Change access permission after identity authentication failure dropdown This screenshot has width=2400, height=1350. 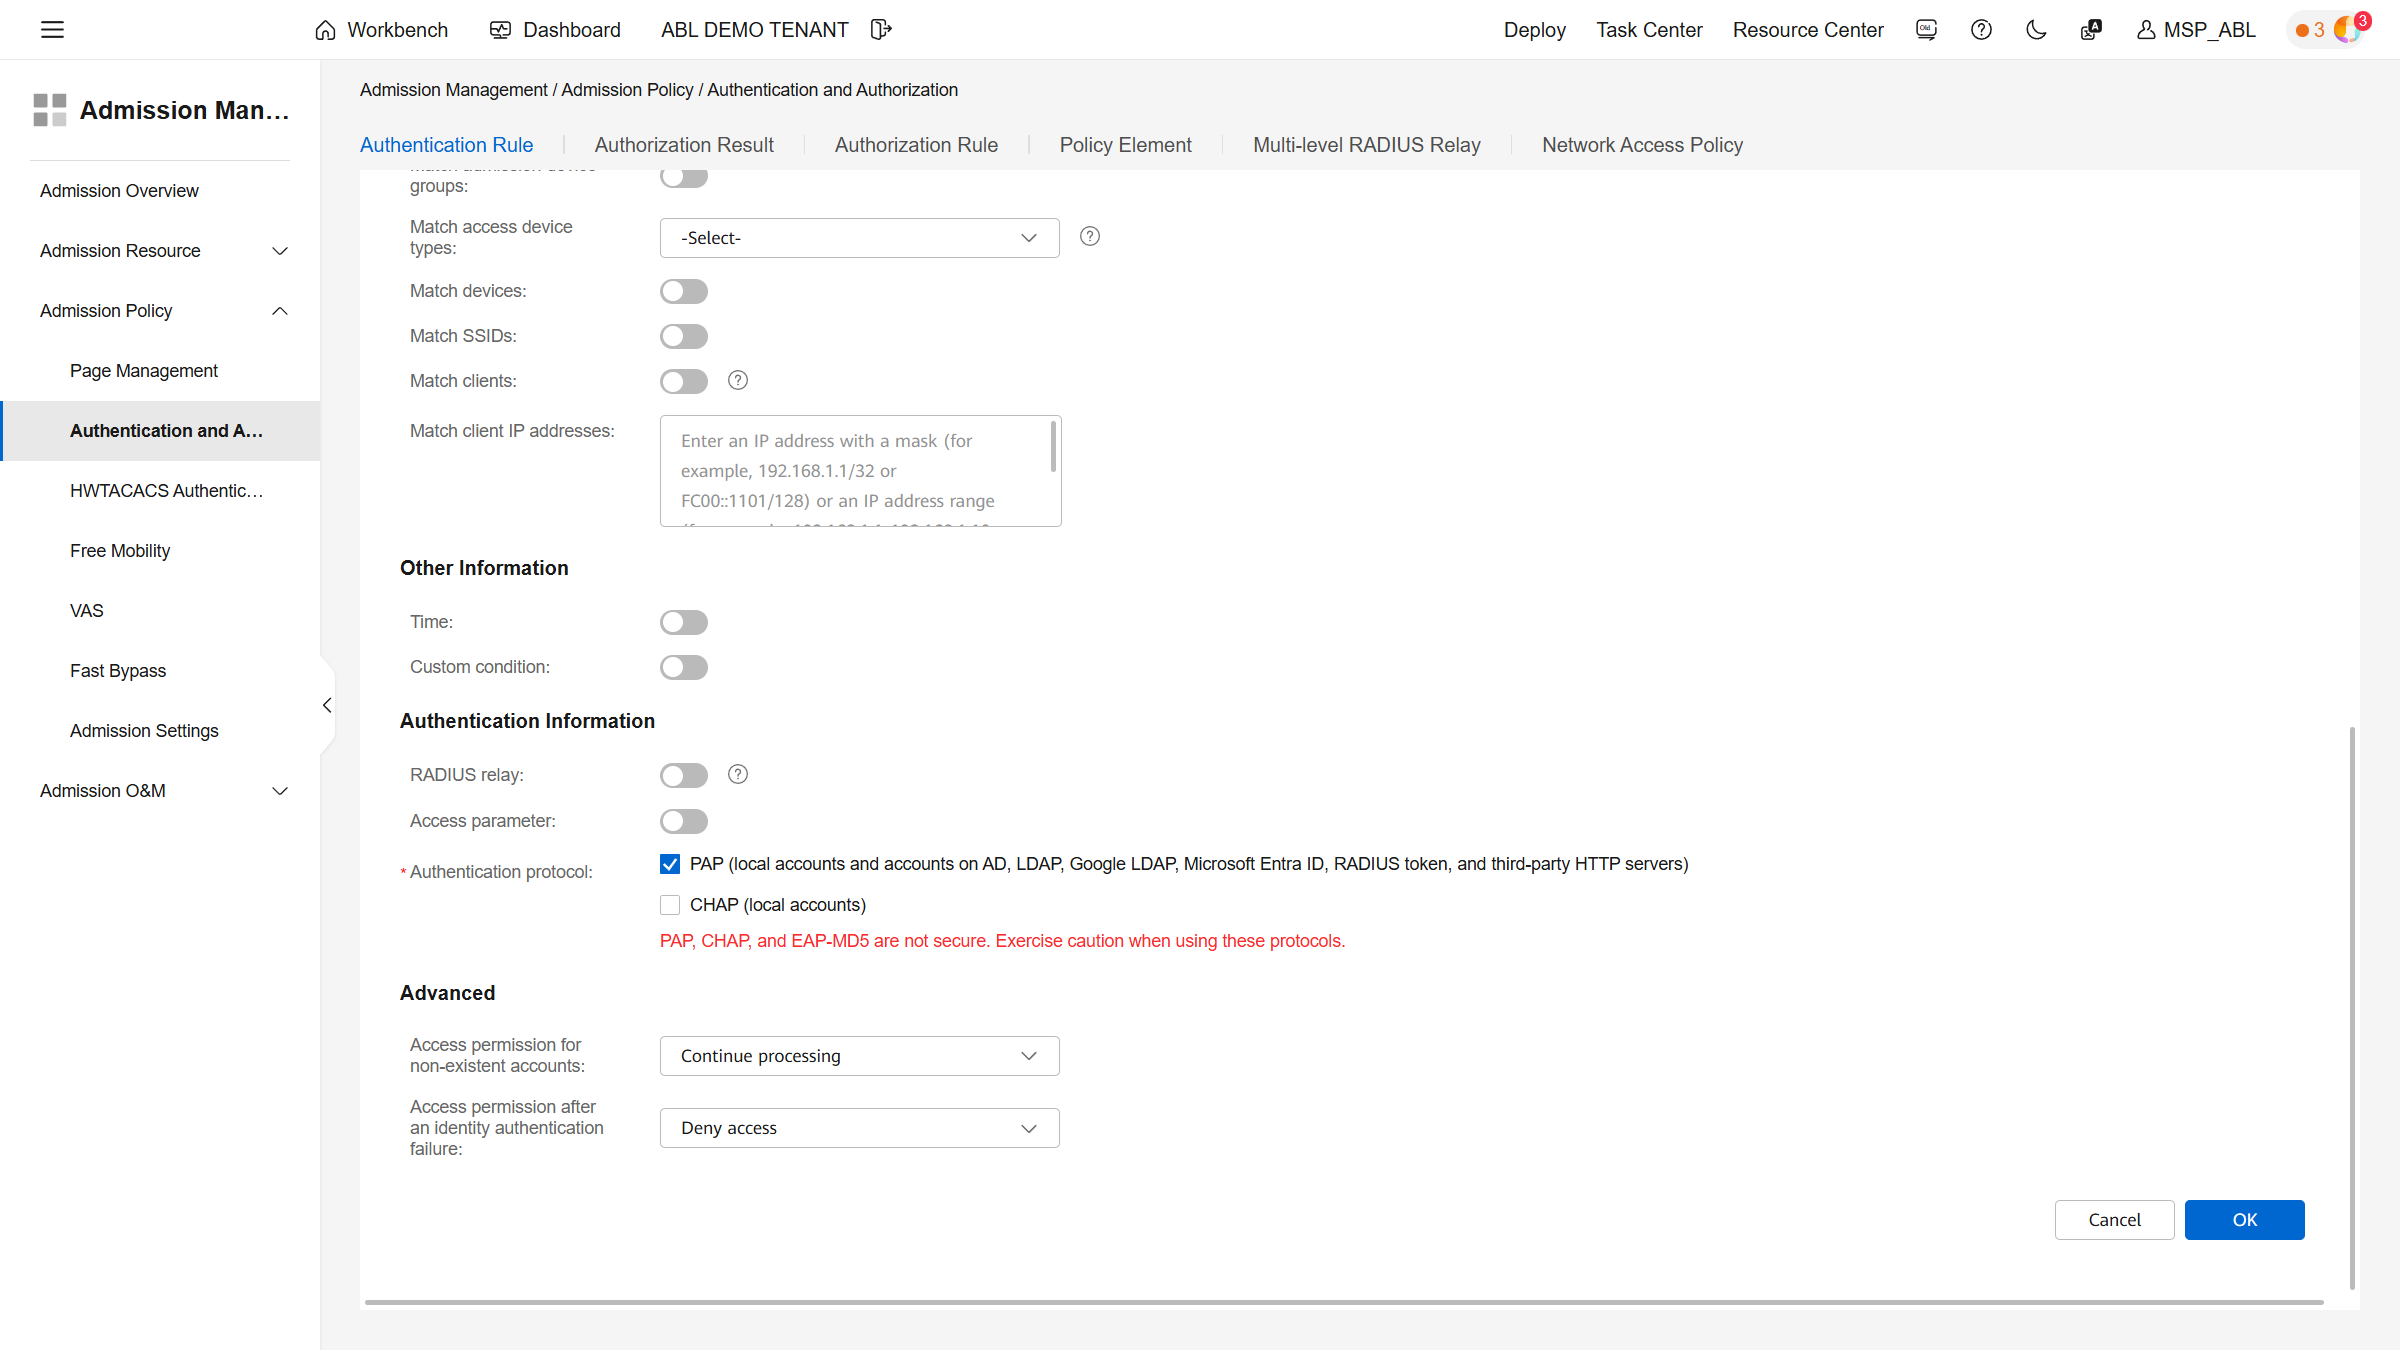click(x=858, y=1127)
